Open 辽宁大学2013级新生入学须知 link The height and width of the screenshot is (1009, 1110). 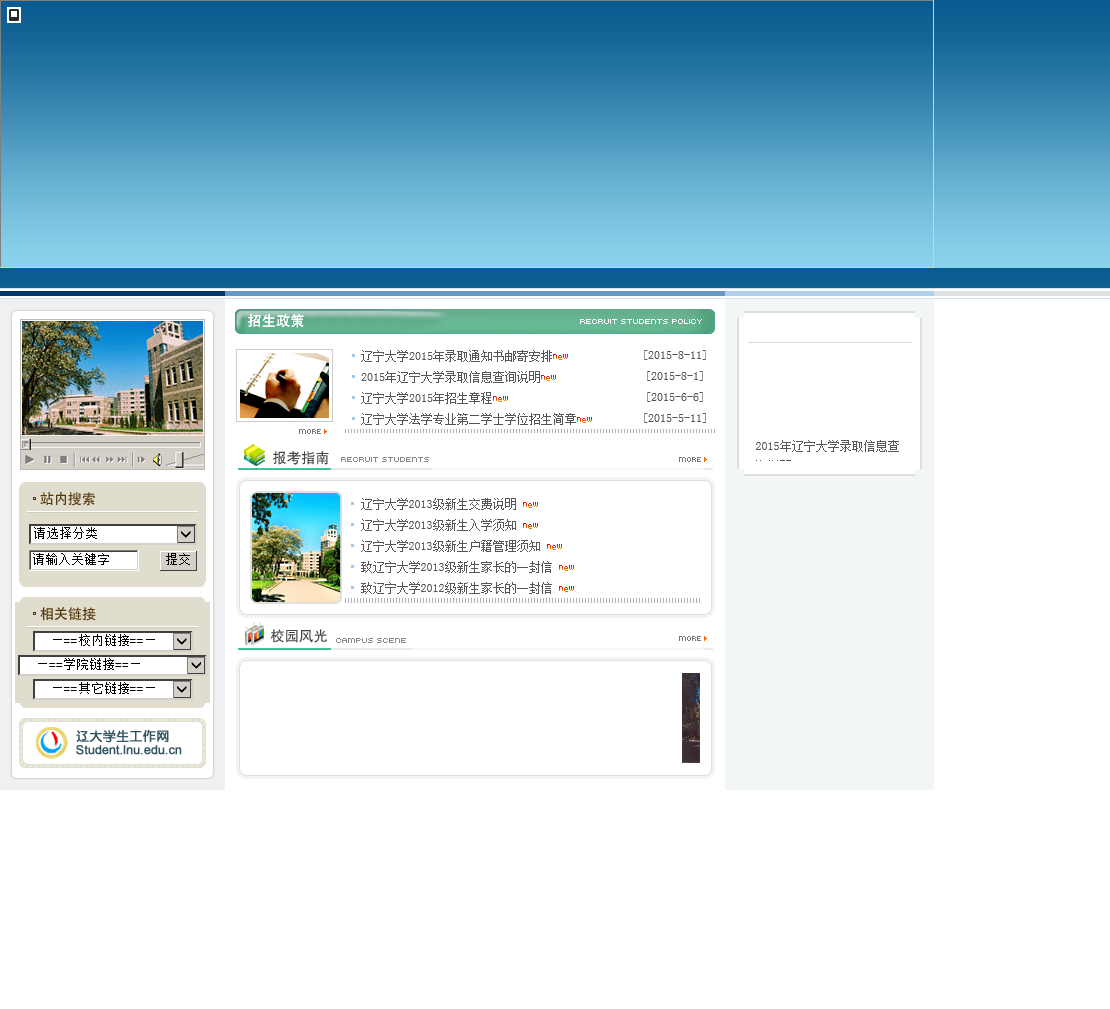click(x=438, y=525)
